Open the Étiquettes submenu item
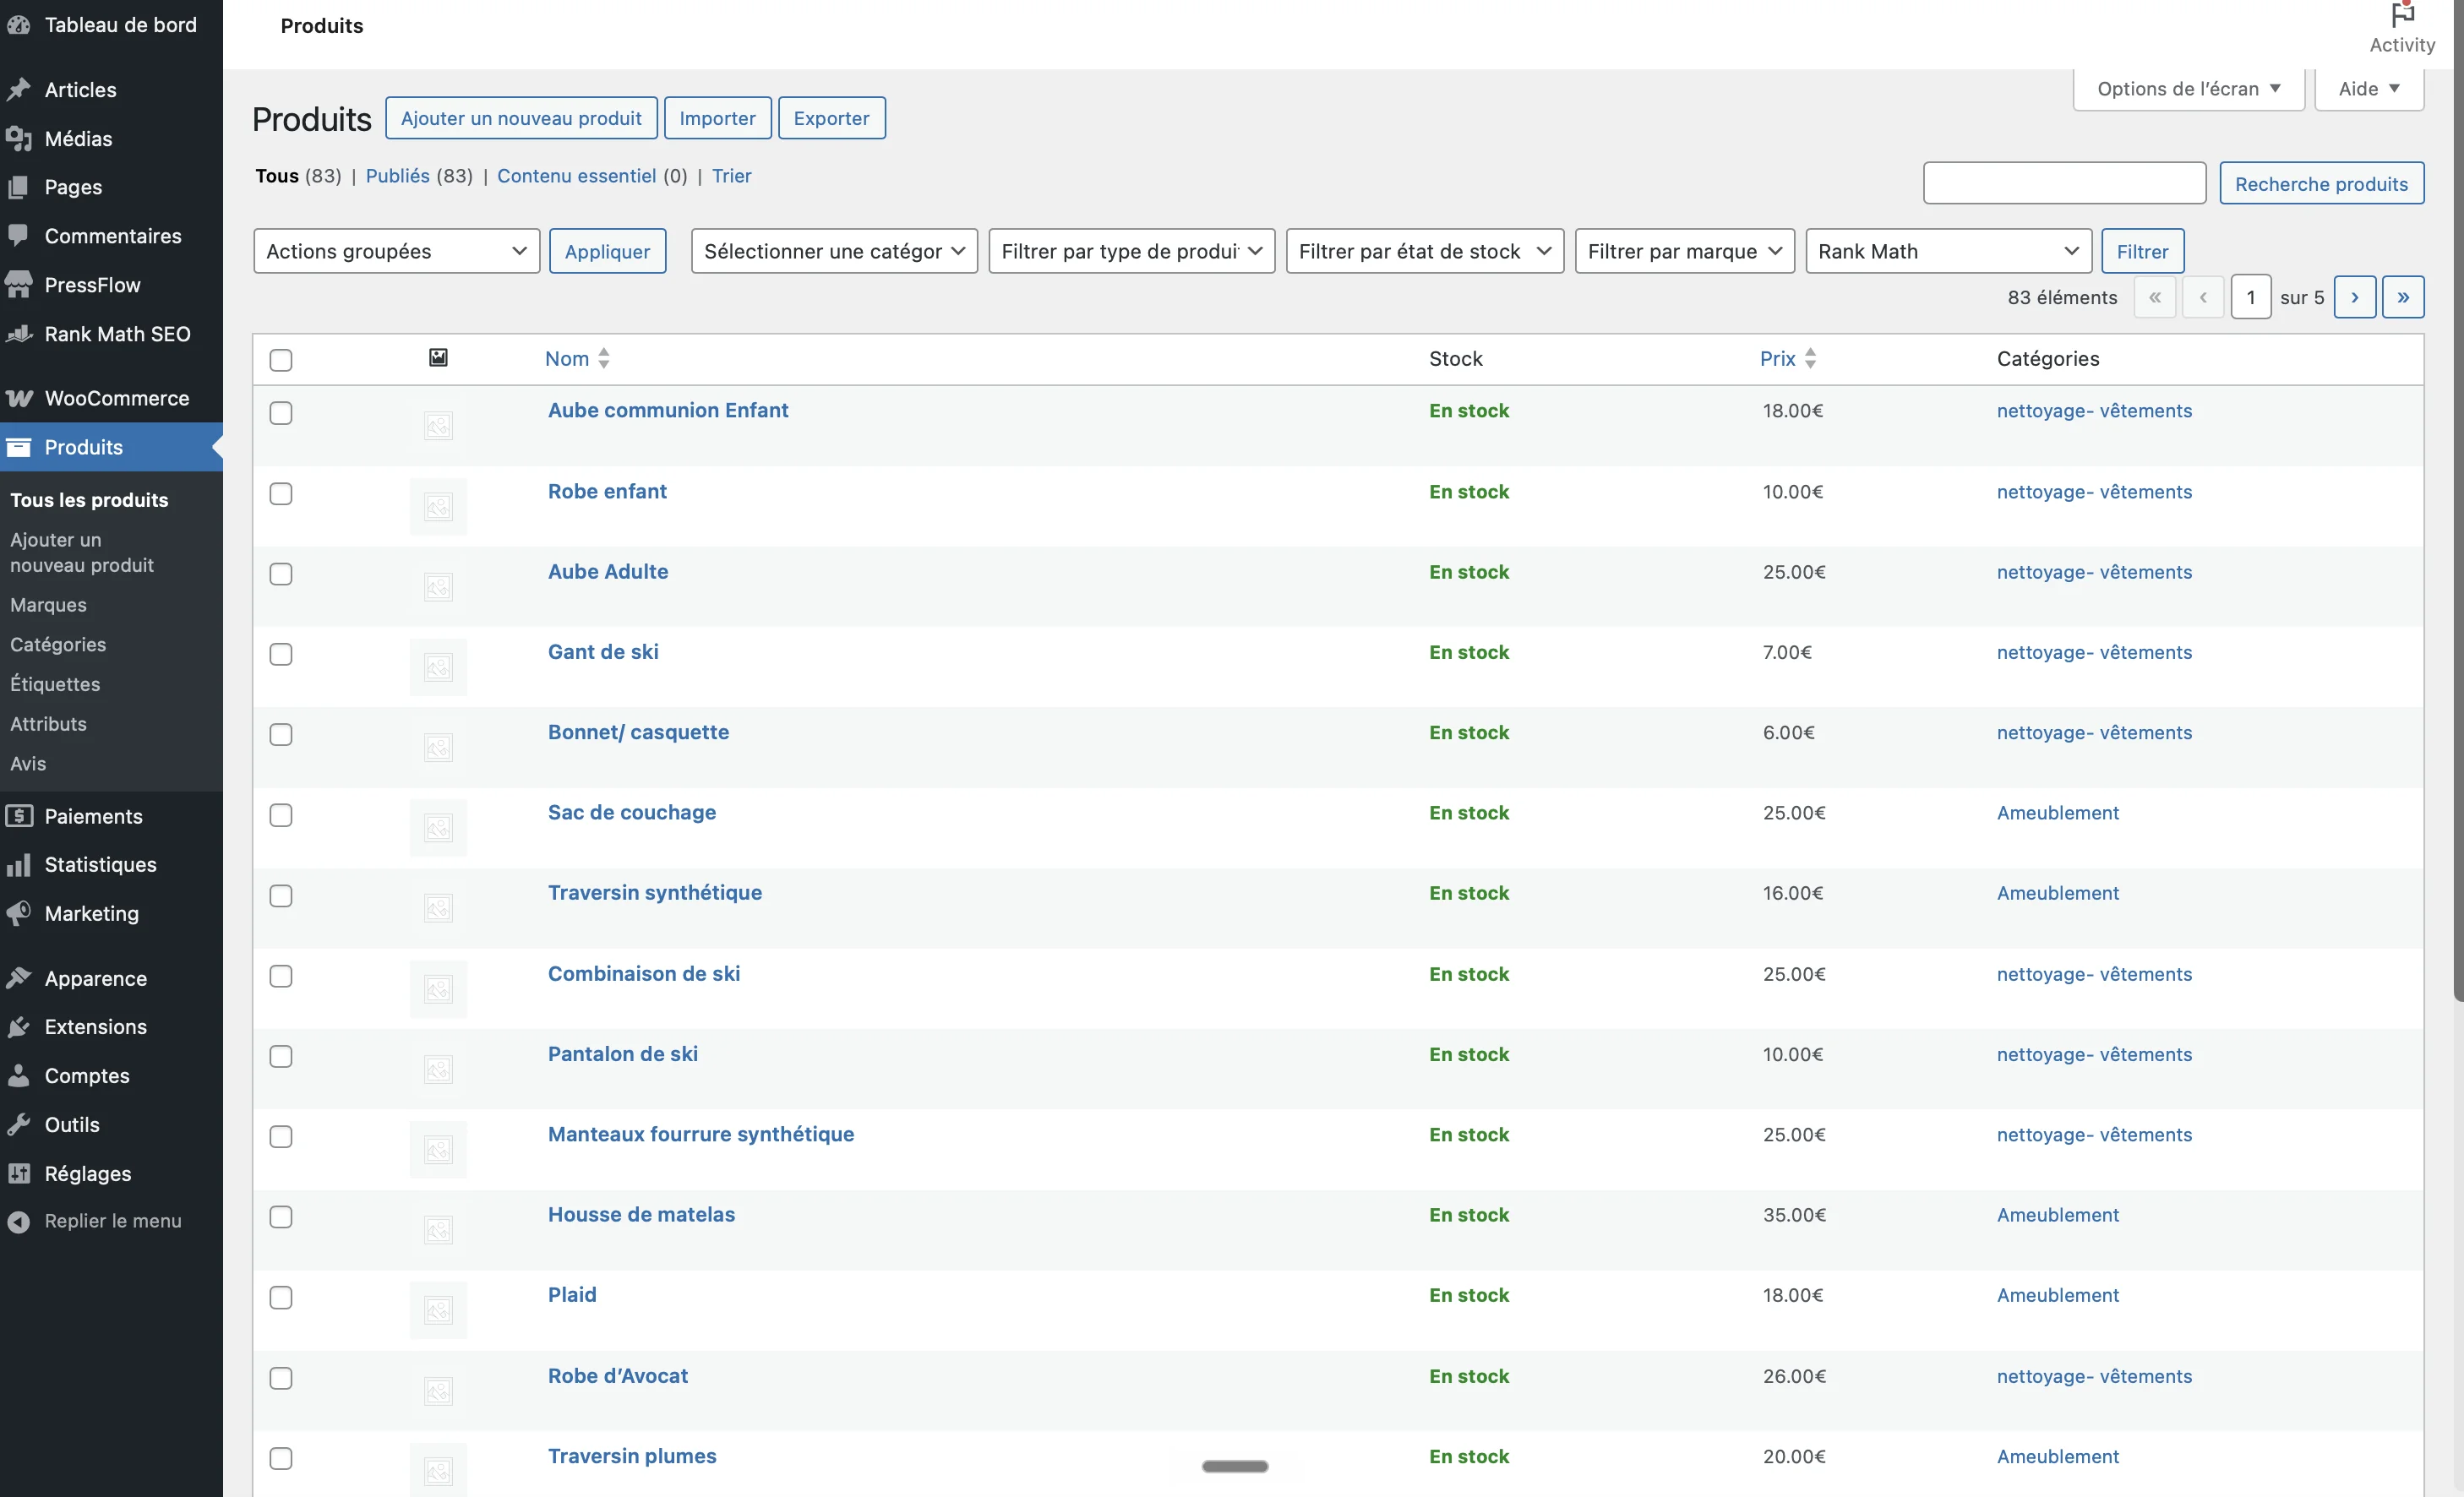This screenshot has height=1497, width=2464. tap(55, 684)
